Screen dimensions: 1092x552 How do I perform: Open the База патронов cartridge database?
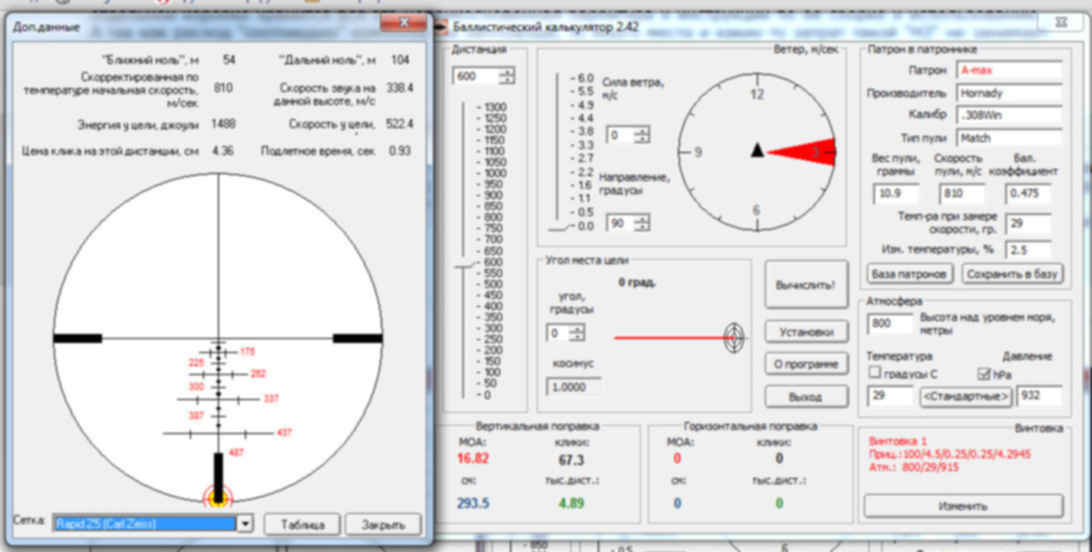pos(909,273)
